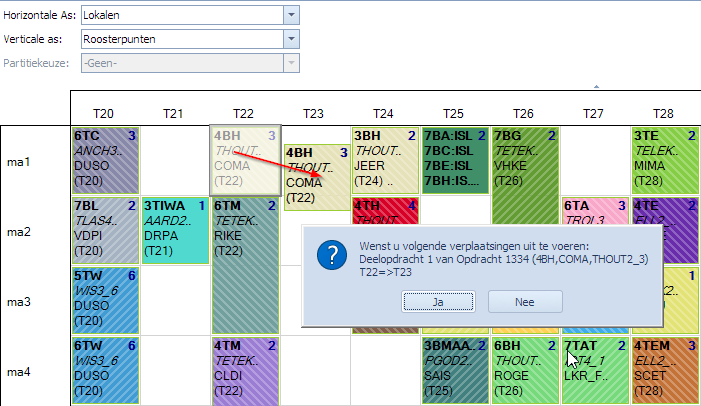Click the ma3 row label
This screenshot has width=701, height=406.
19,302
